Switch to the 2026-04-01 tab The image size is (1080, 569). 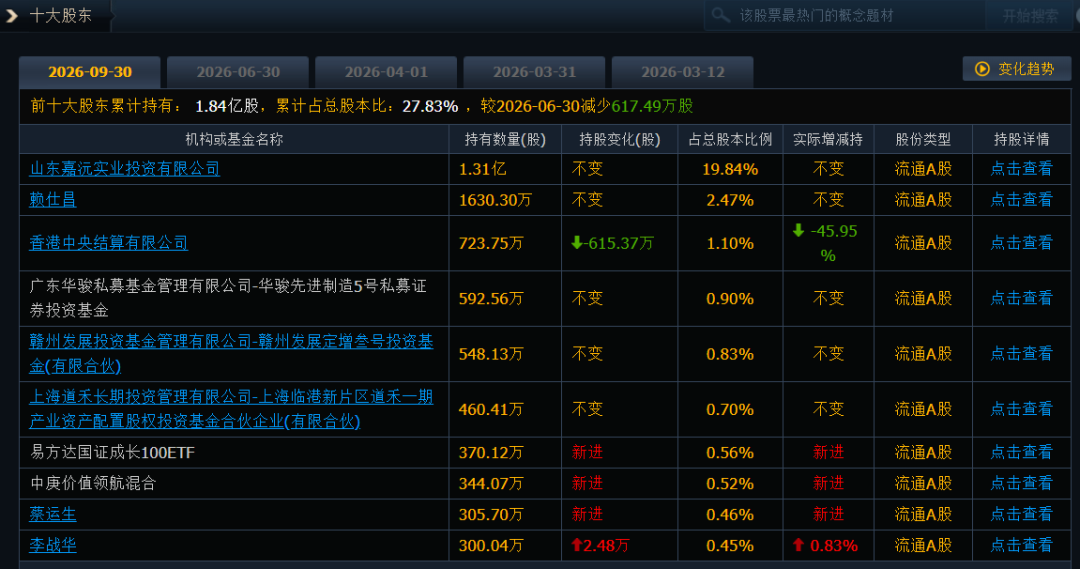[386, 72]
